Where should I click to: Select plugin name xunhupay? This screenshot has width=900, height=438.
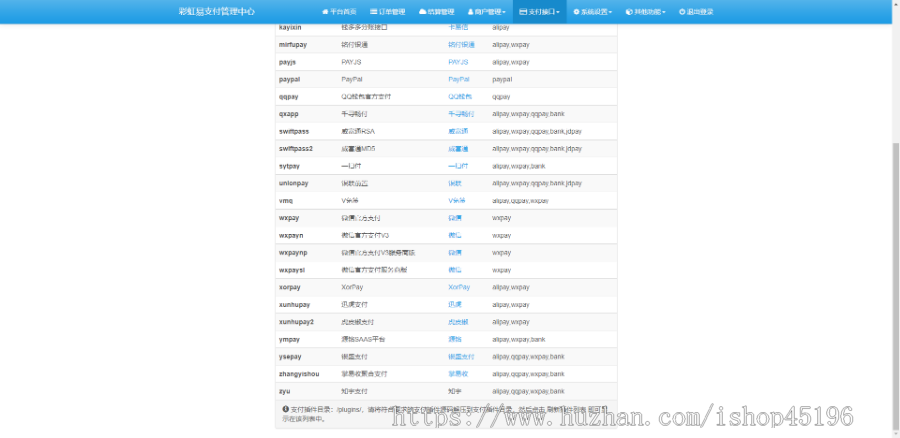point(294,304)
